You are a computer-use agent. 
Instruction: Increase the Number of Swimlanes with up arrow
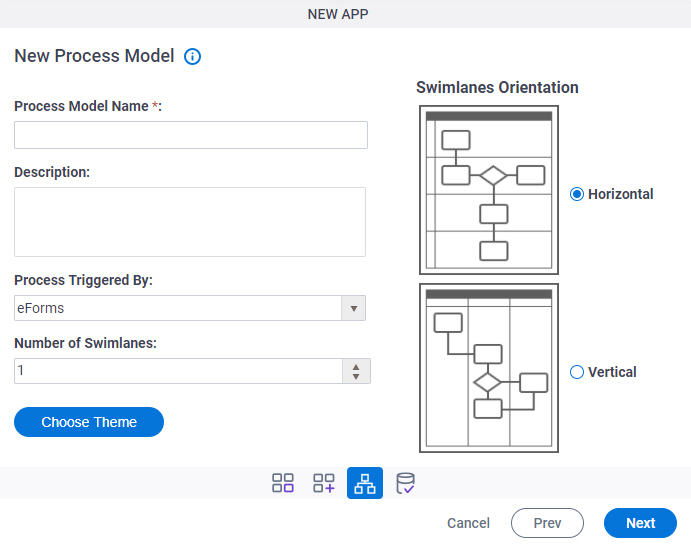[356, 366]
